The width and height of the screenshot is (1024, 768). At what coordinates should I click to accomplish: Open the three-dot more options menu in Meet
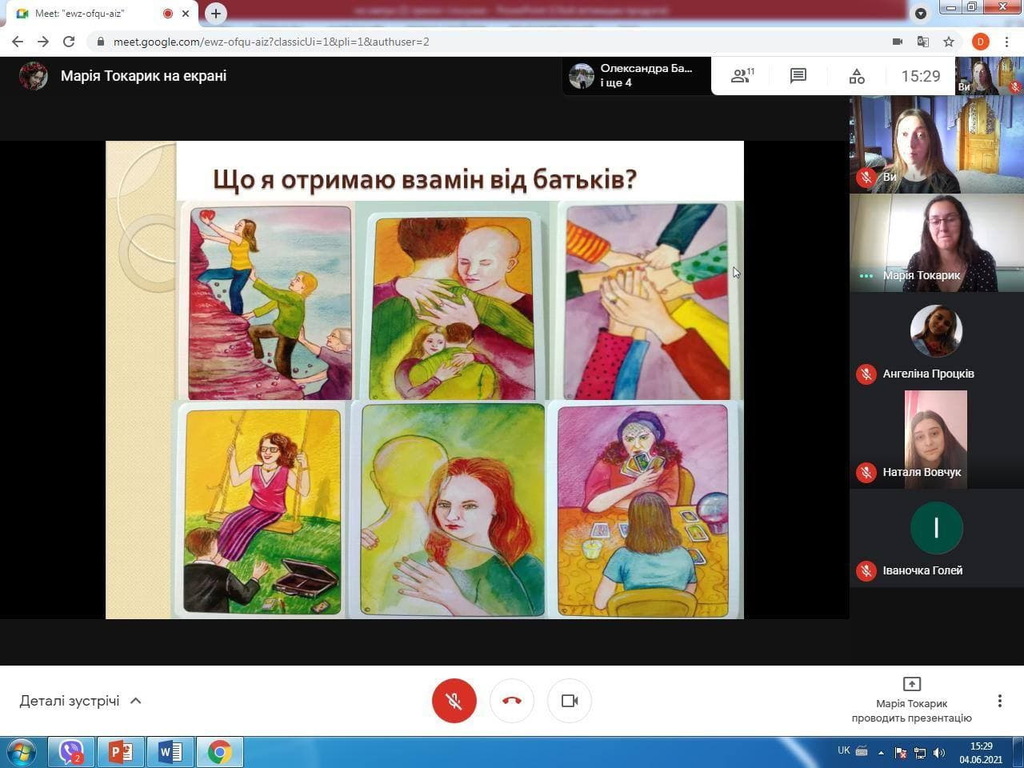pos(999,701)
